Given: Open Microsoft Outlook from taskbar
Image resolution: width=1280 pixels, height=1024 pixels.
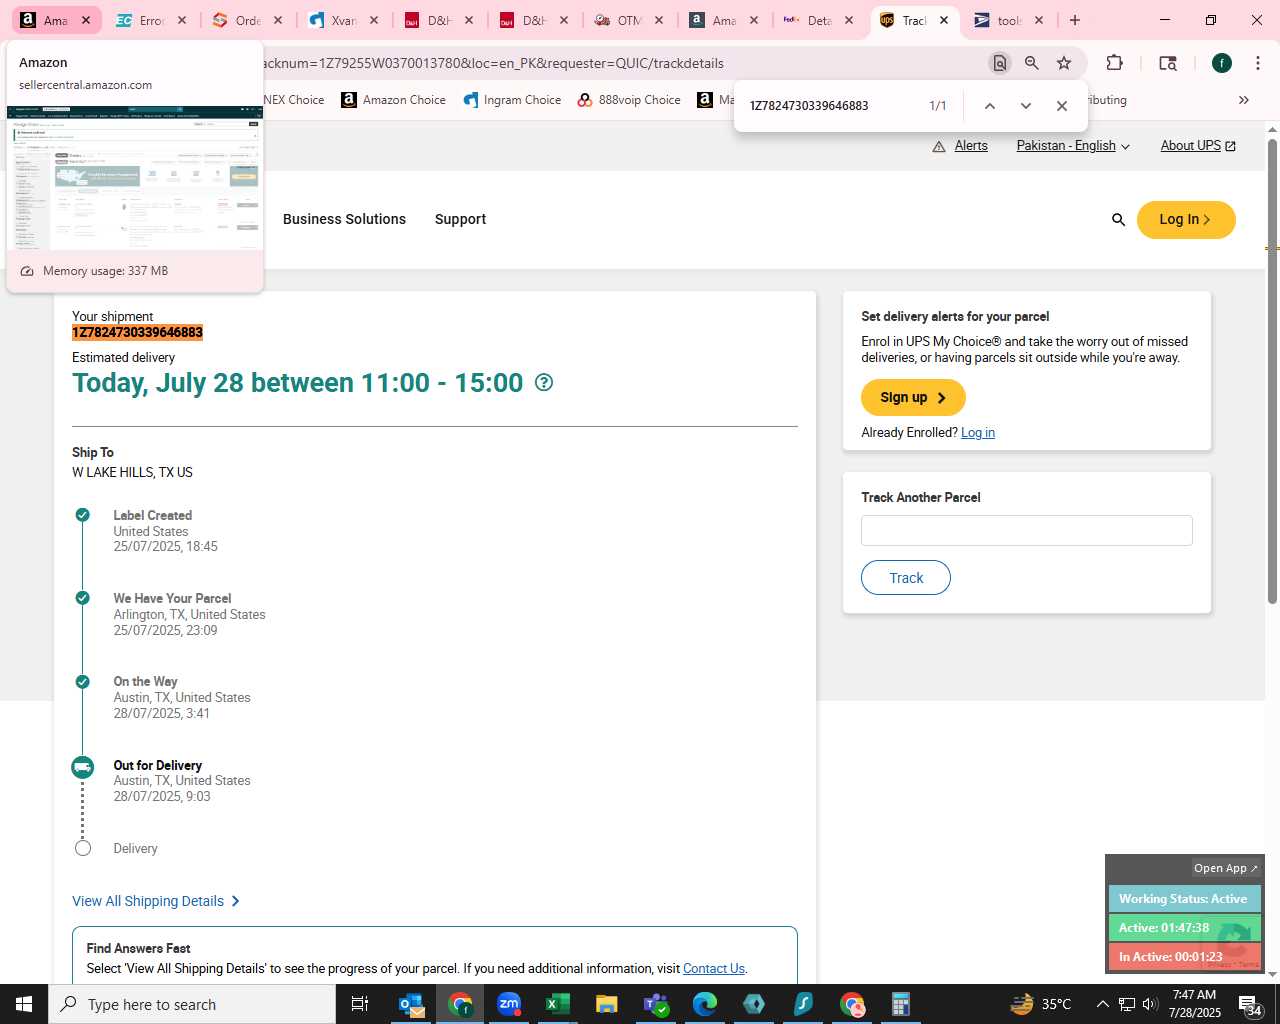Looking at the screenshot, I should [x=411, y=1004].
